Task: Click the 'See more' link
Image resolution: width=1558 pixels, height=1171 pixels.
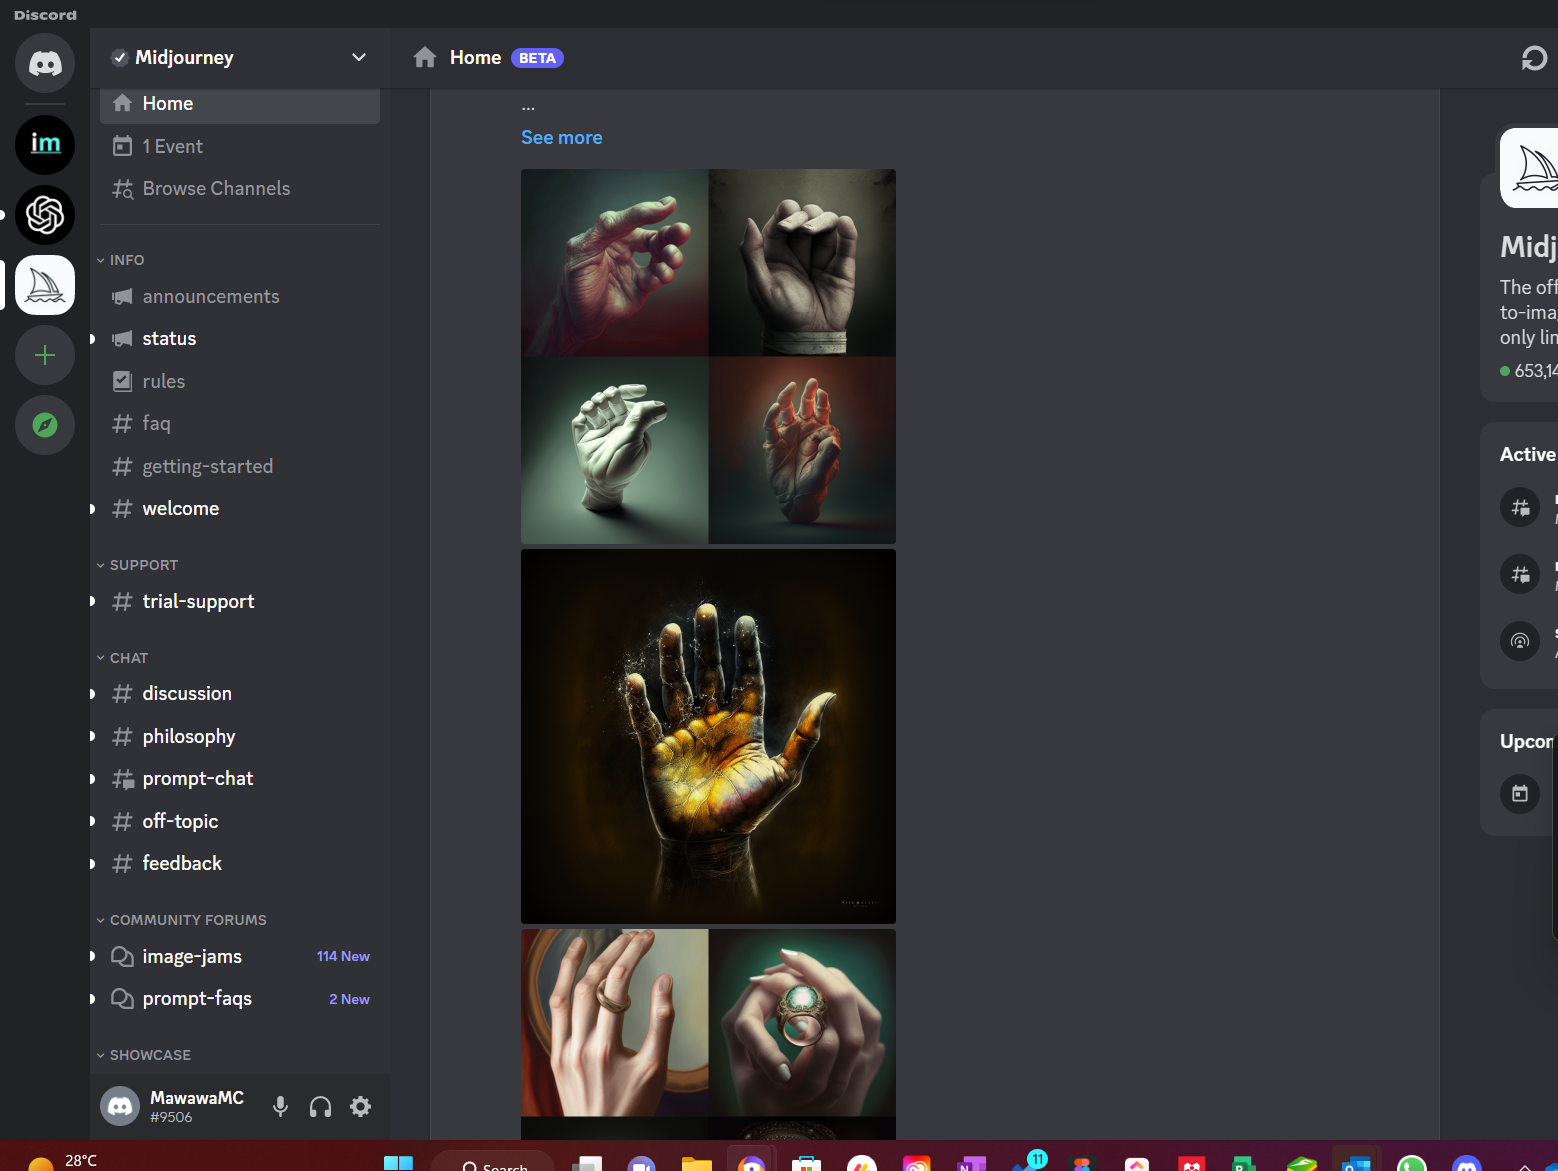Action: 561,138
